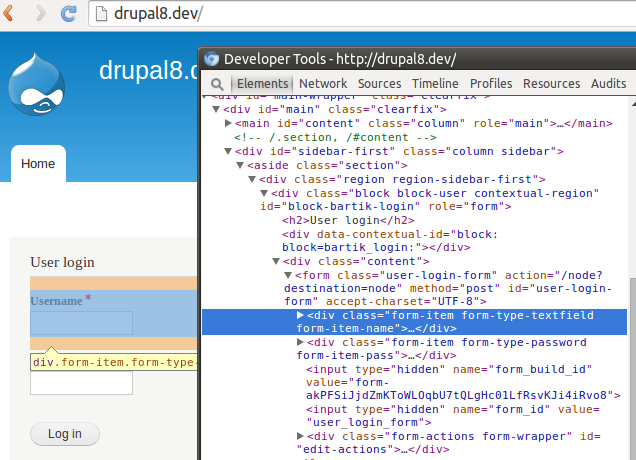The width and height of the screenshot is (636, 460).
Task: Click the DevTools magnifier inspect icon
Action: [214, 84]
